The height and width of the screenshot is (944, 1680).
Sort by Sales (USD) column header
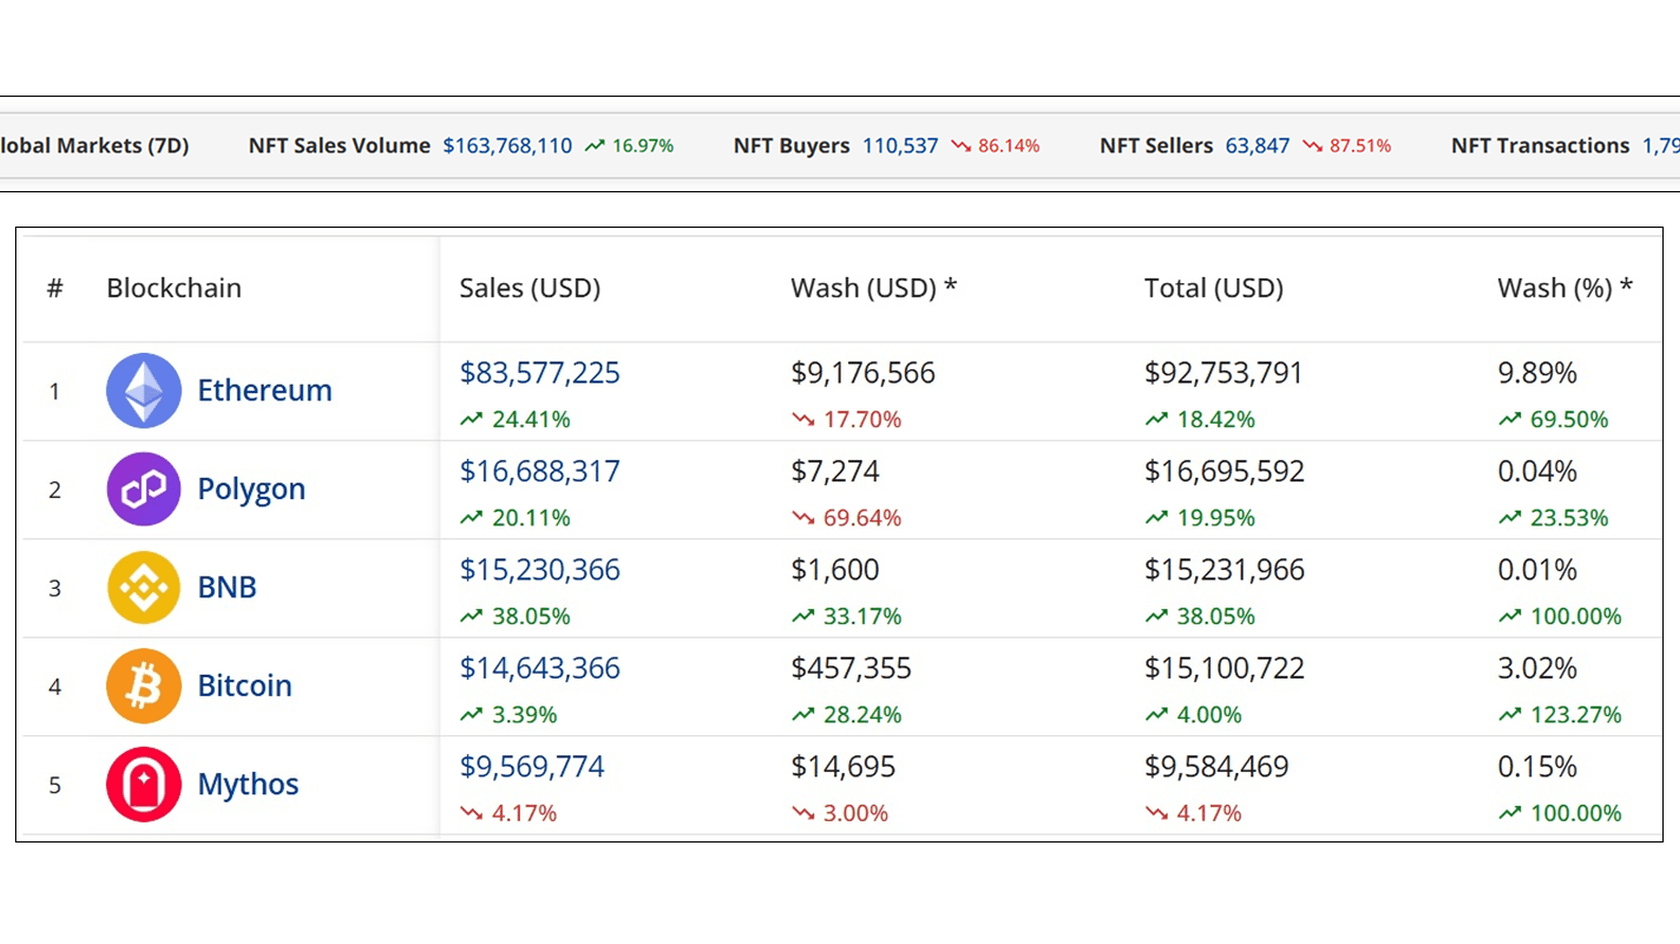pos(530,288)
